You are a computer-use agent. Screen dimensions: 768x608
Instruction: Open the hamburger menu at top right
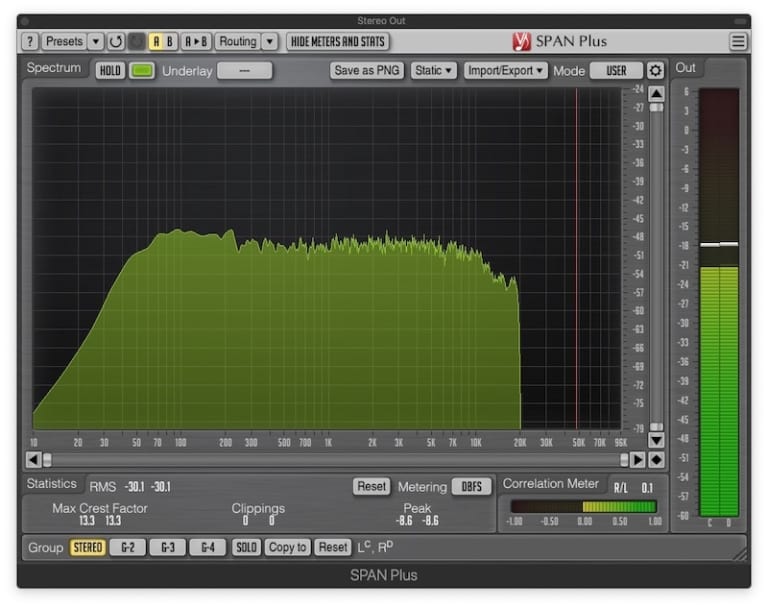[738, 42]
